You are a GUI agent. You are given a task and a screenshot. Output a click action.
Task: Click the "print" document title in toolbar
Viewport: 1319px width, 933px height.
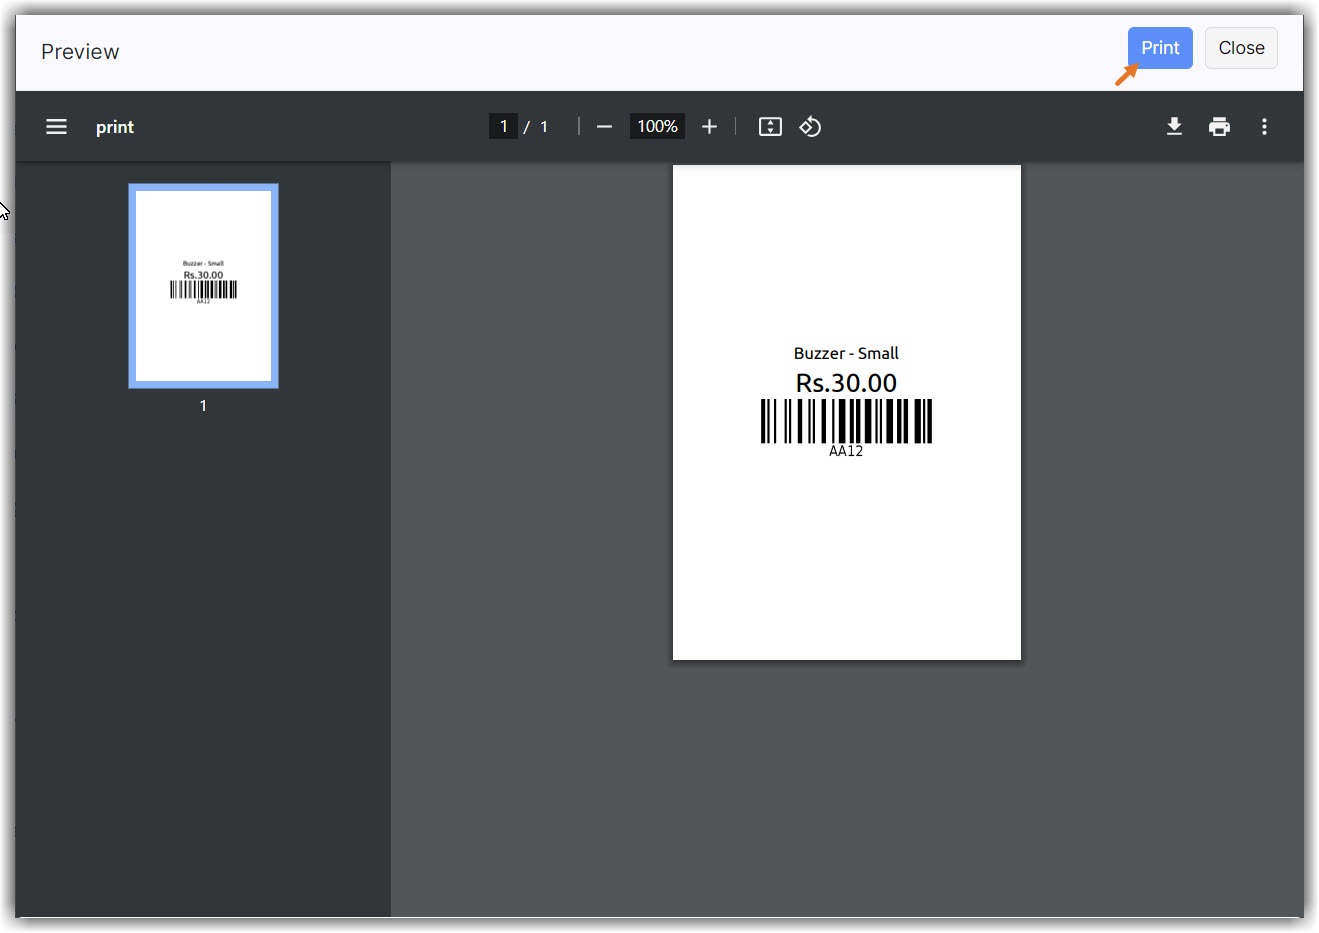[x=115, y=127]
